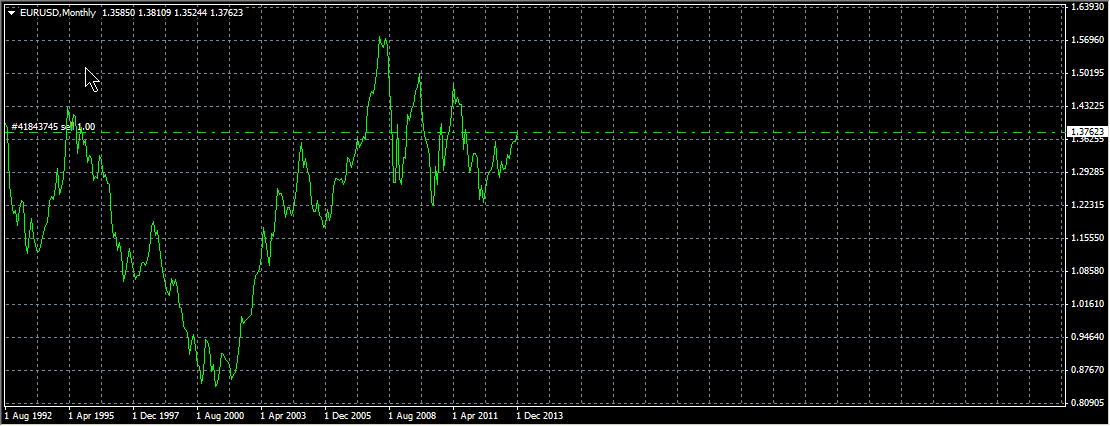Click the 1 Dec 1997 date label
This screenshot has height=426, width=1110.
click(157, 414)
